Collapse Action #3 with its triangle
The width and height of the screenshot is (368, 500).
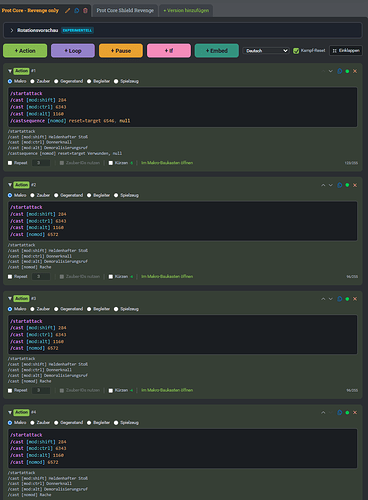coord(10,298)
